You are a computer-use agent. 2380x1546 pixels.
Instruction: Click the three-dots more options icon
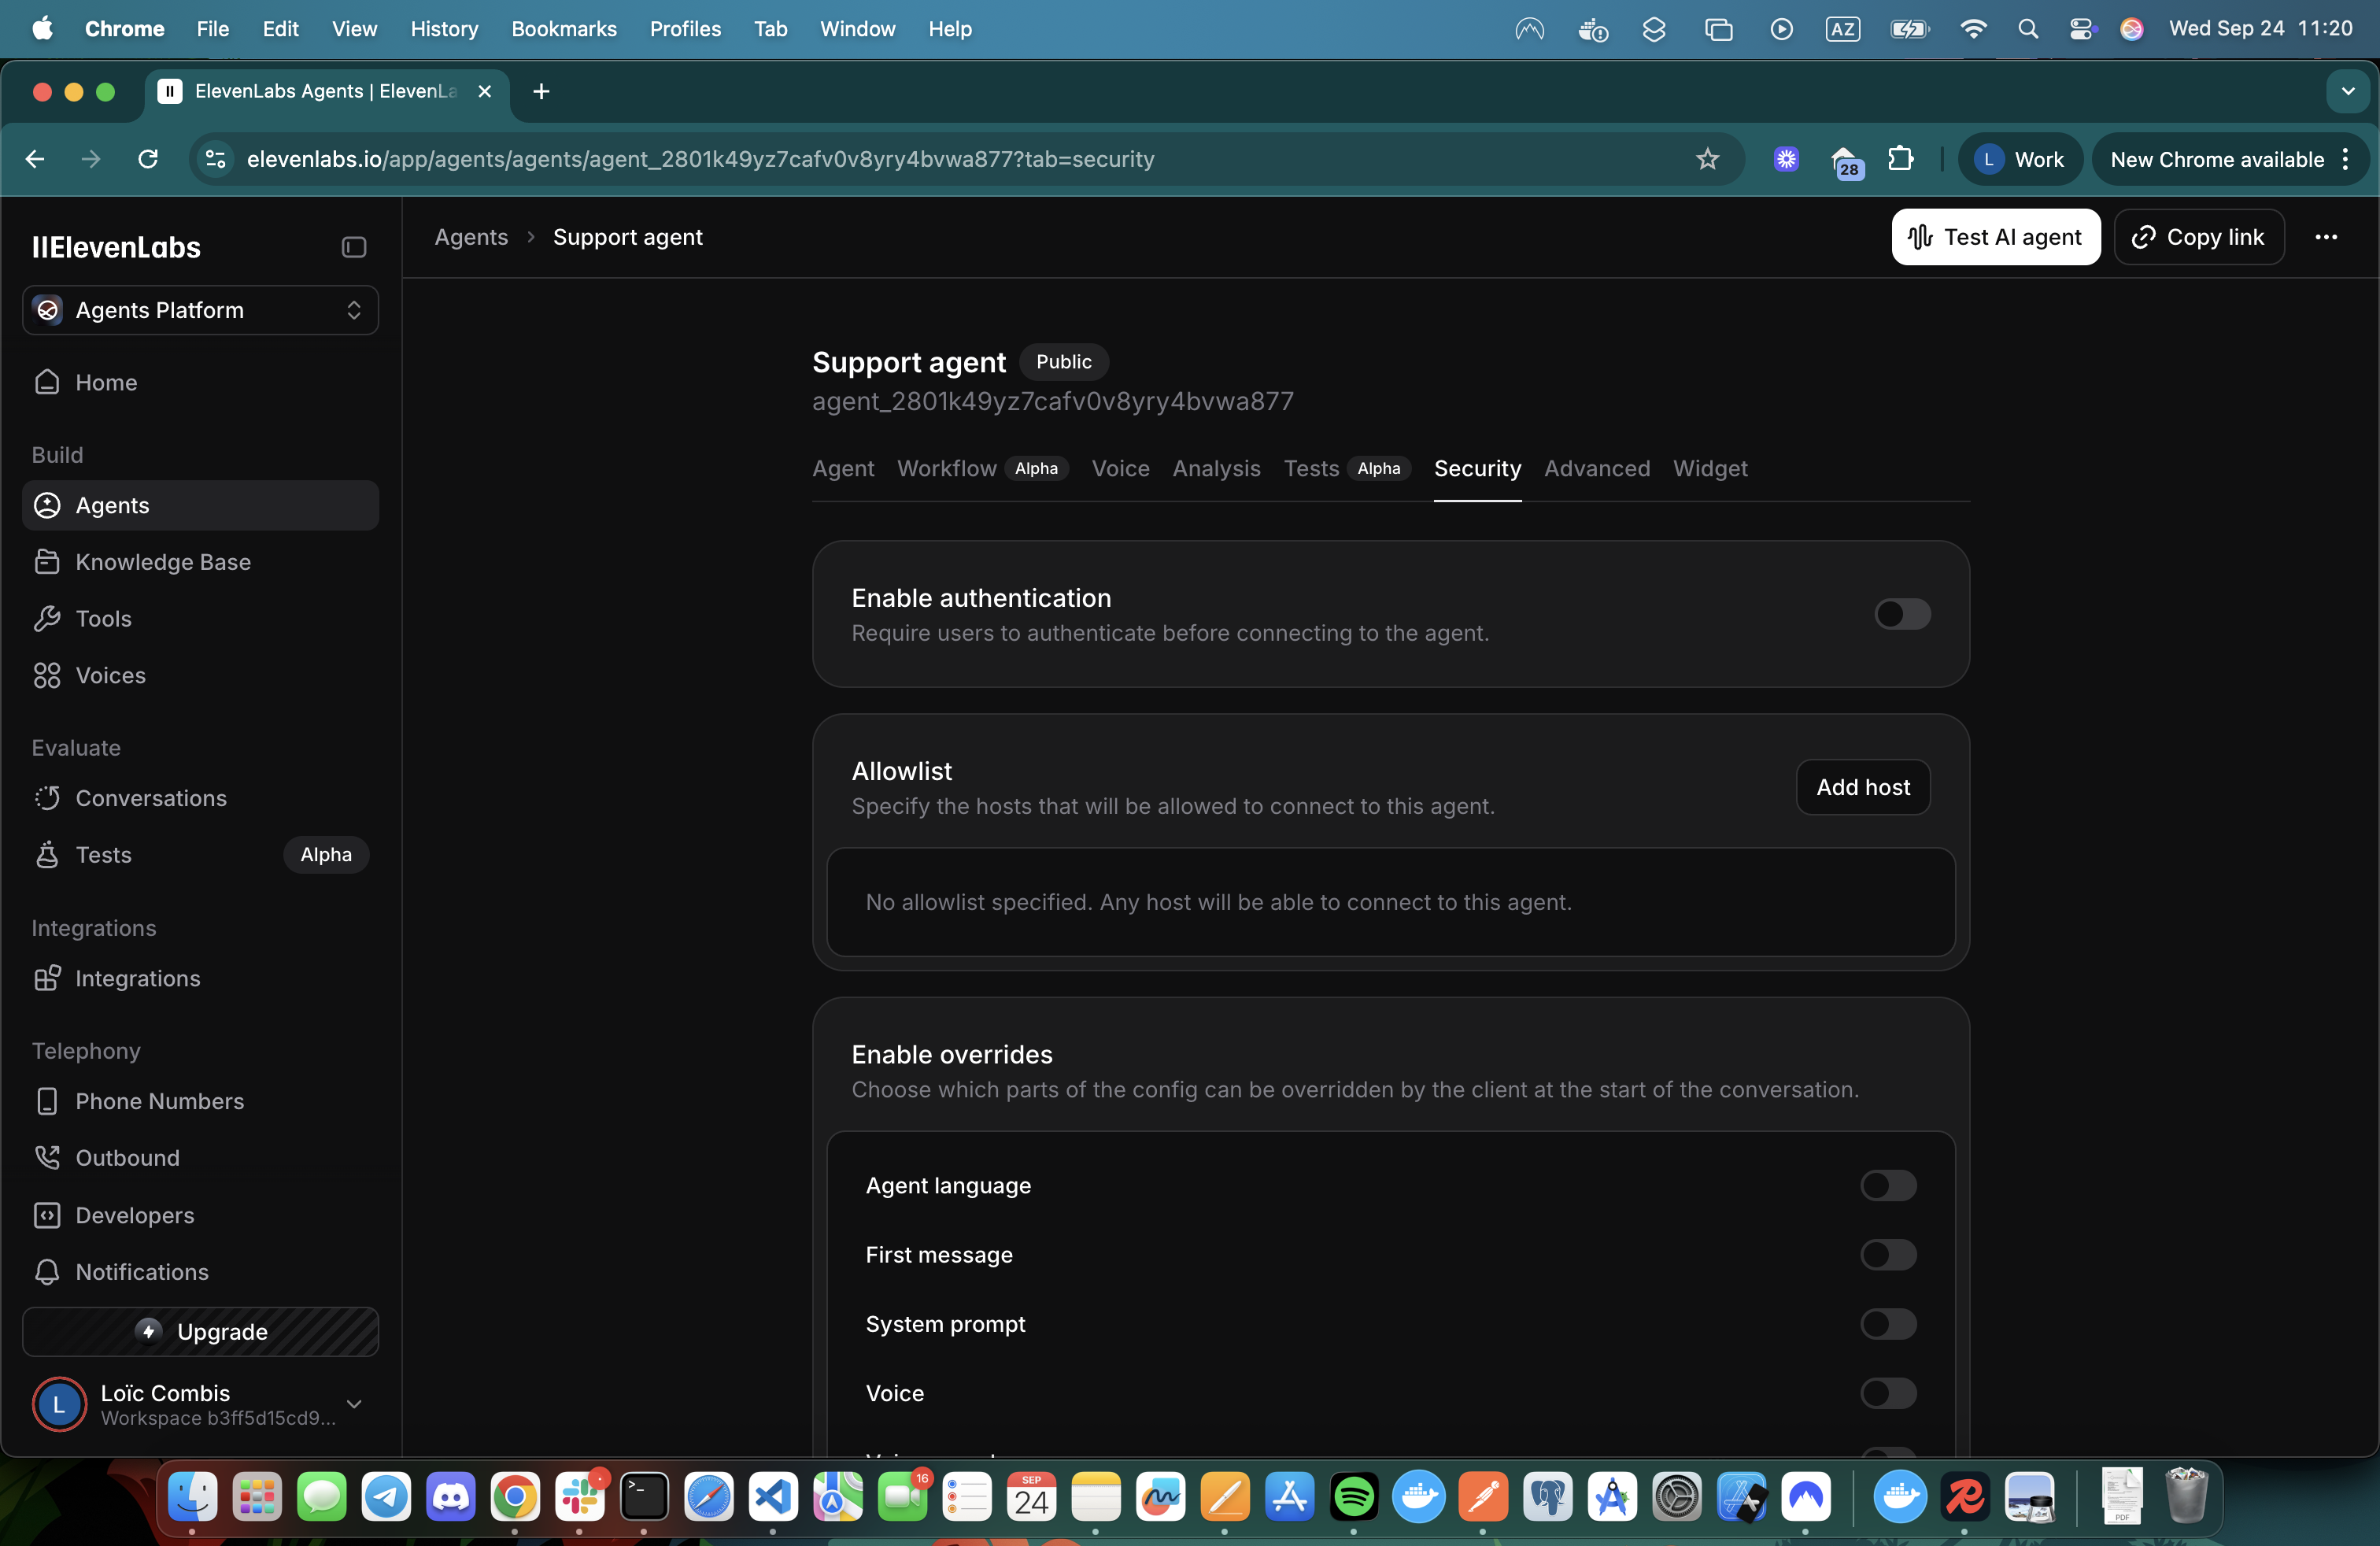point(2325,237)
